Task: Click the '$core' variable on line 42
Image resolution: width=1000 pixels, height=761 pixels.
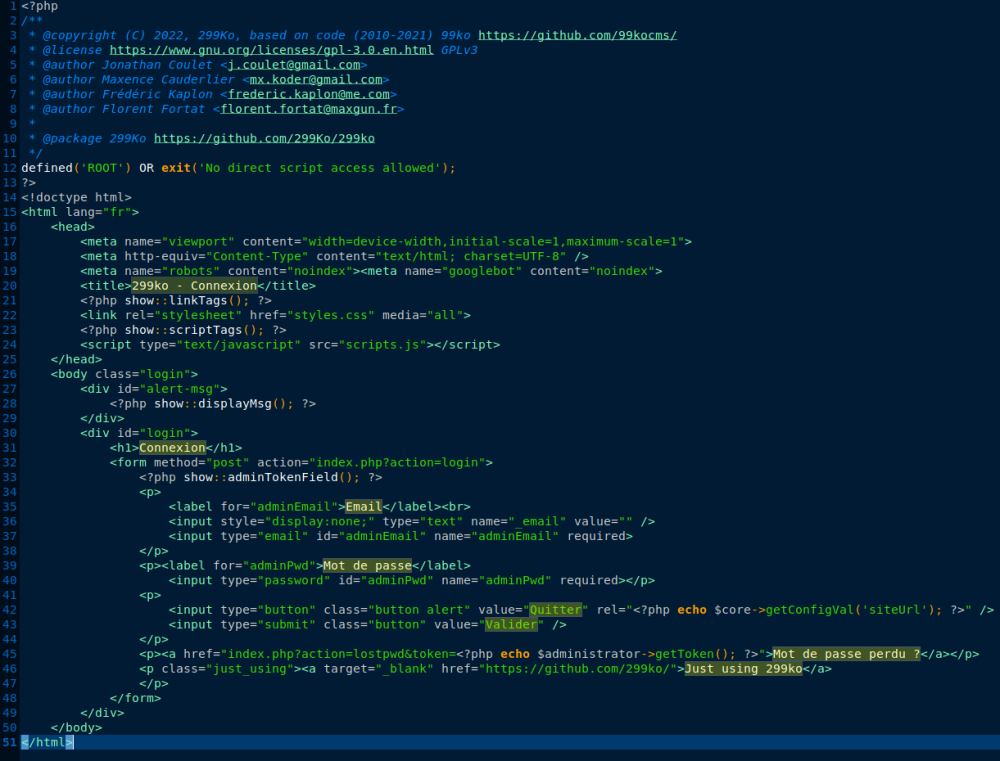Action: click(x=732, y=610)
